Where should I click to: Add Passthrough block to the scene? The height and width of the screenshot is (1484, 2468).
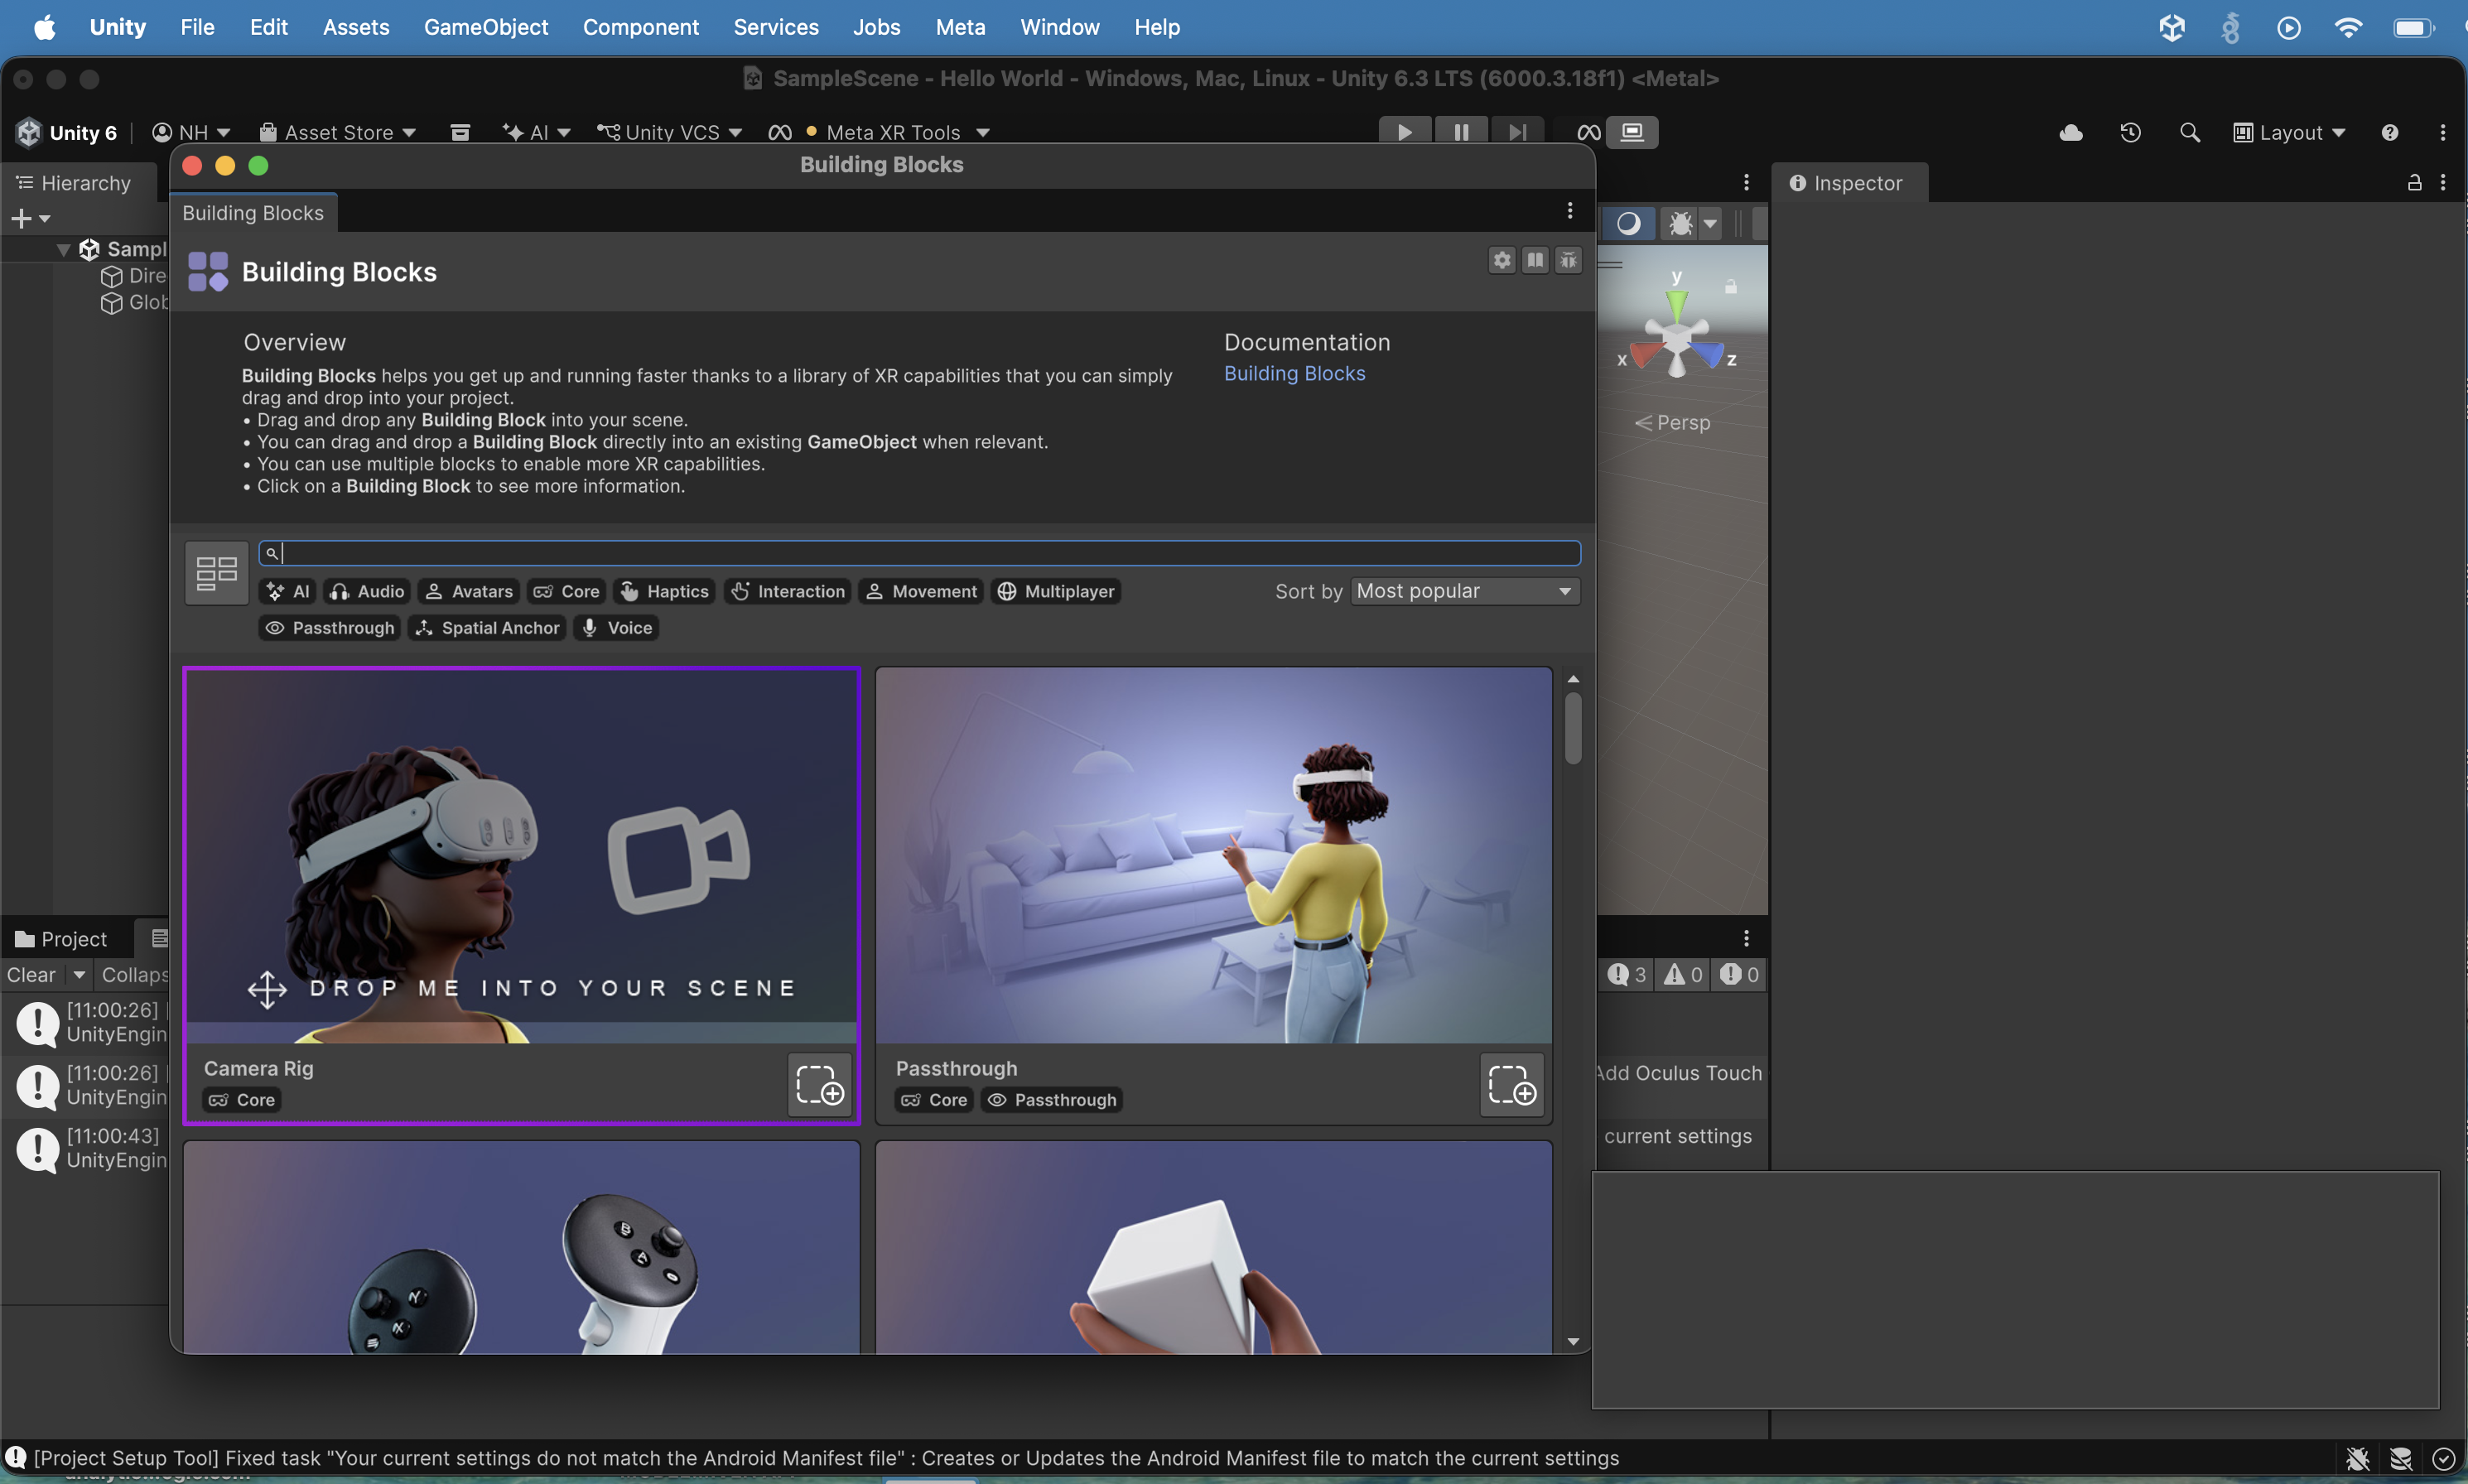click(1512, 1084)
